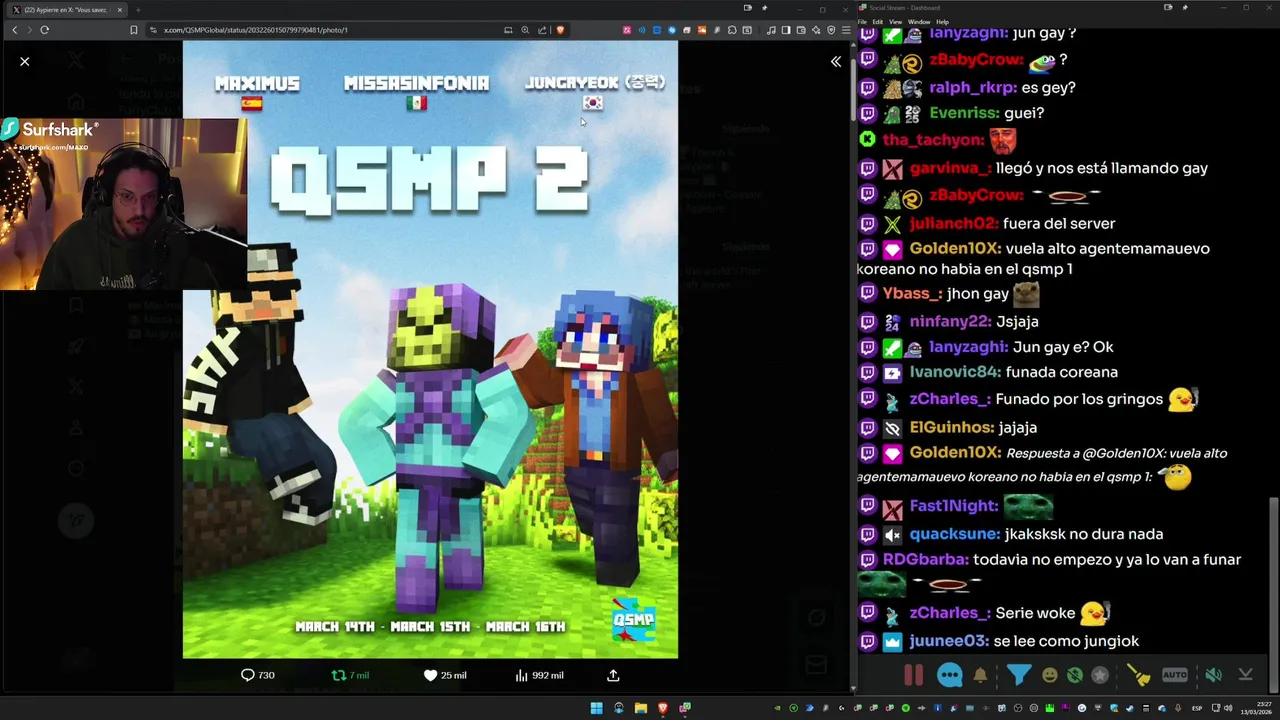The image size is (1280, 720).
Task: Toggle the AUTO button
Action: pyautogui.click(x=1175, y=675)
